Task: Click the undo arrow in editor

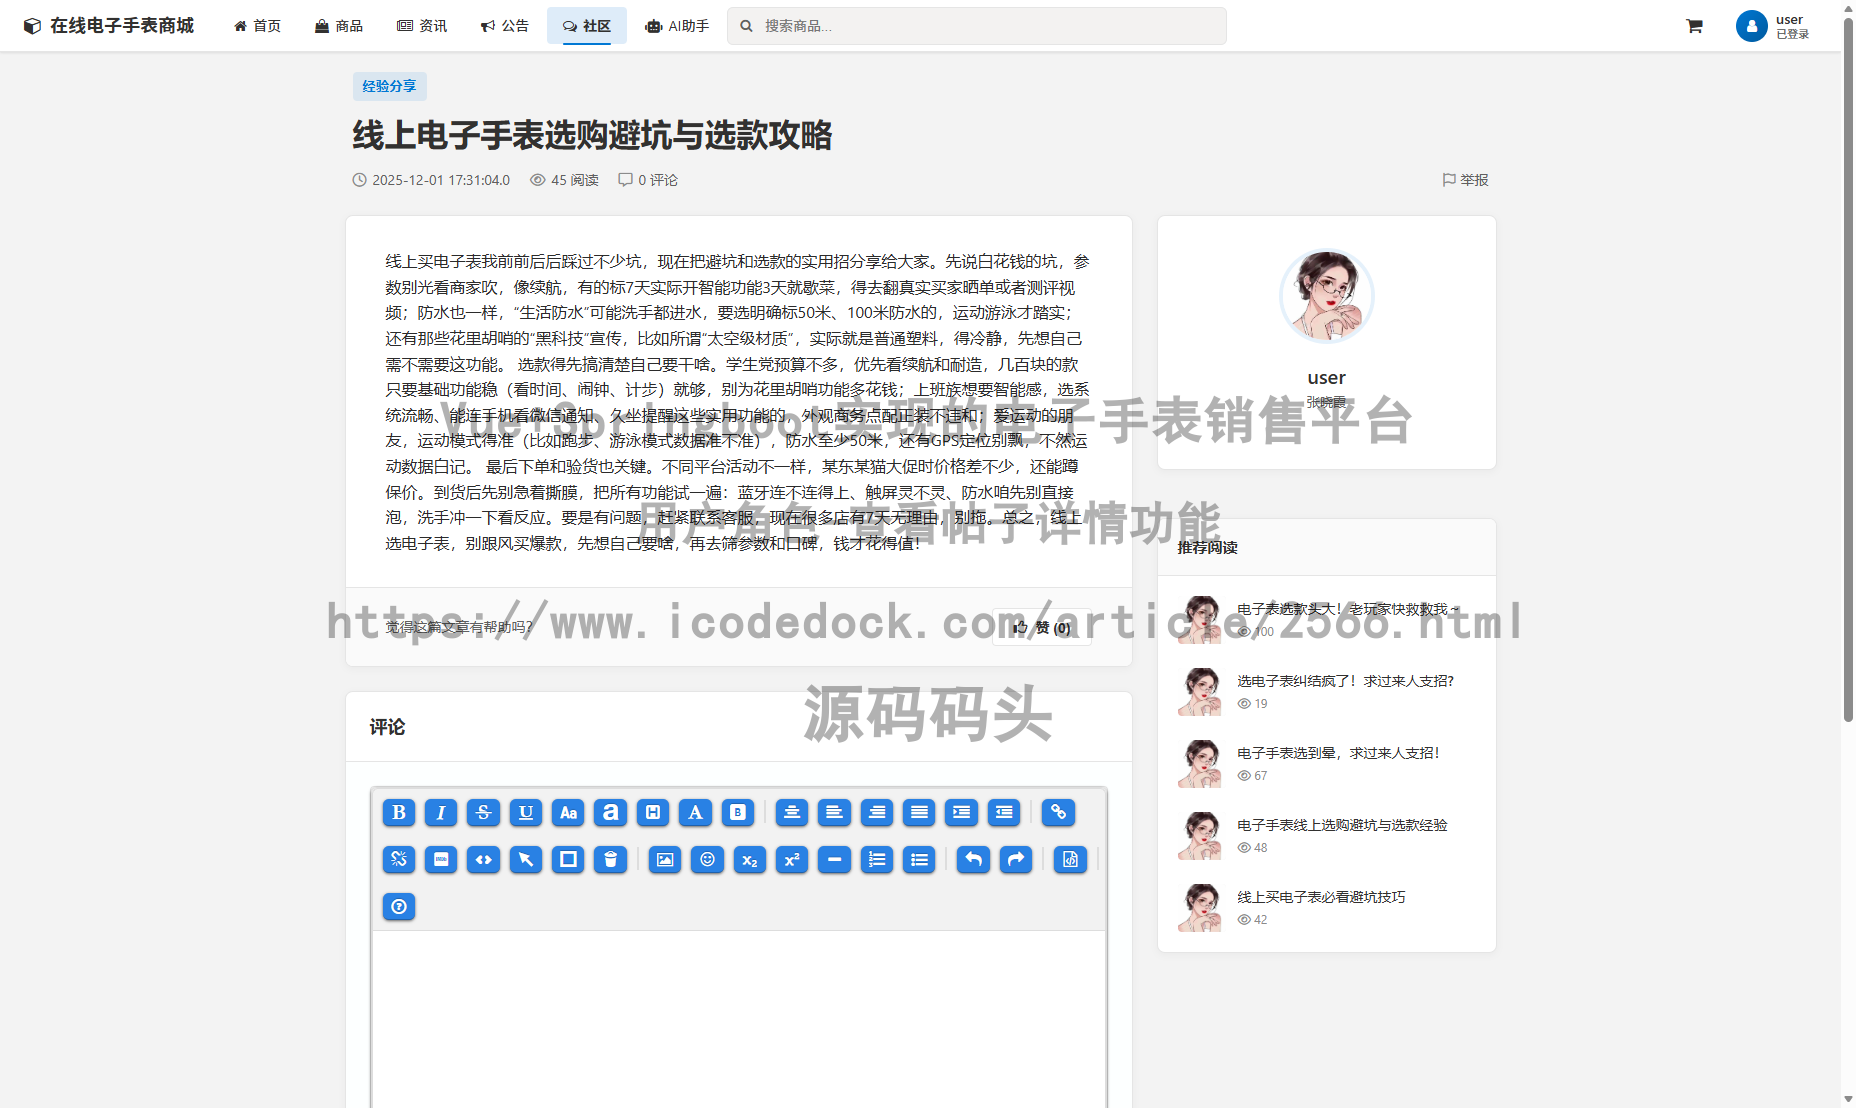Action: [x=973, y=859]
